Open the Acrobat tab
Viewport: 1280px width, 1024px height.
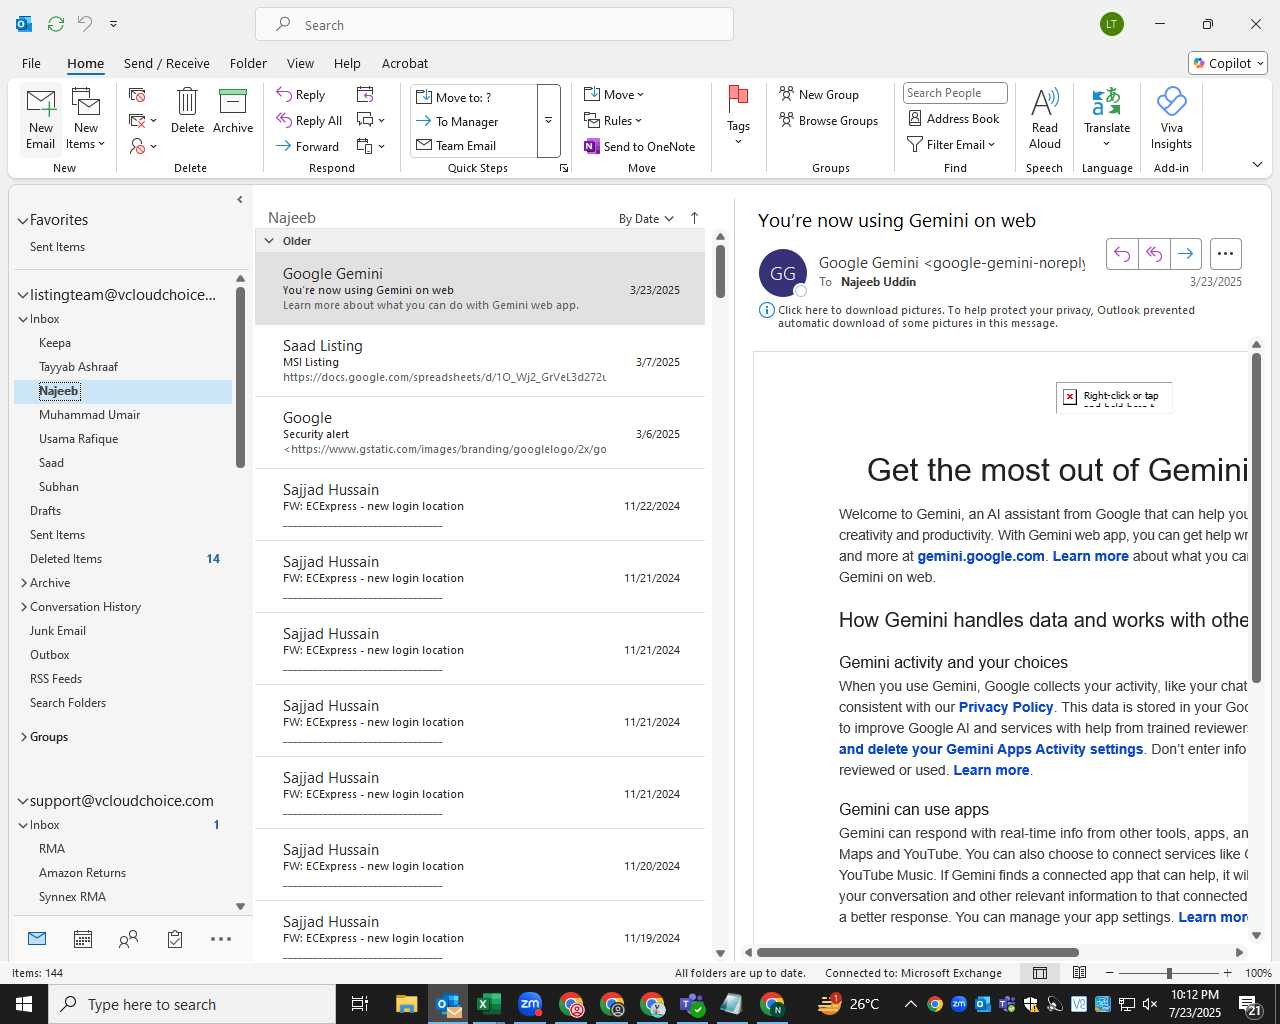coord(405,63)
